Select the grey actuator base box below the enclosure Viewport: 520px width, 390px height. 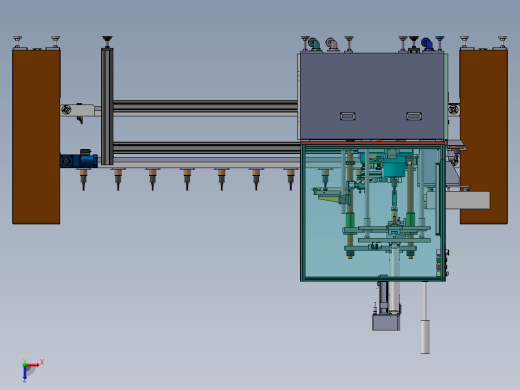click(386, 323)
